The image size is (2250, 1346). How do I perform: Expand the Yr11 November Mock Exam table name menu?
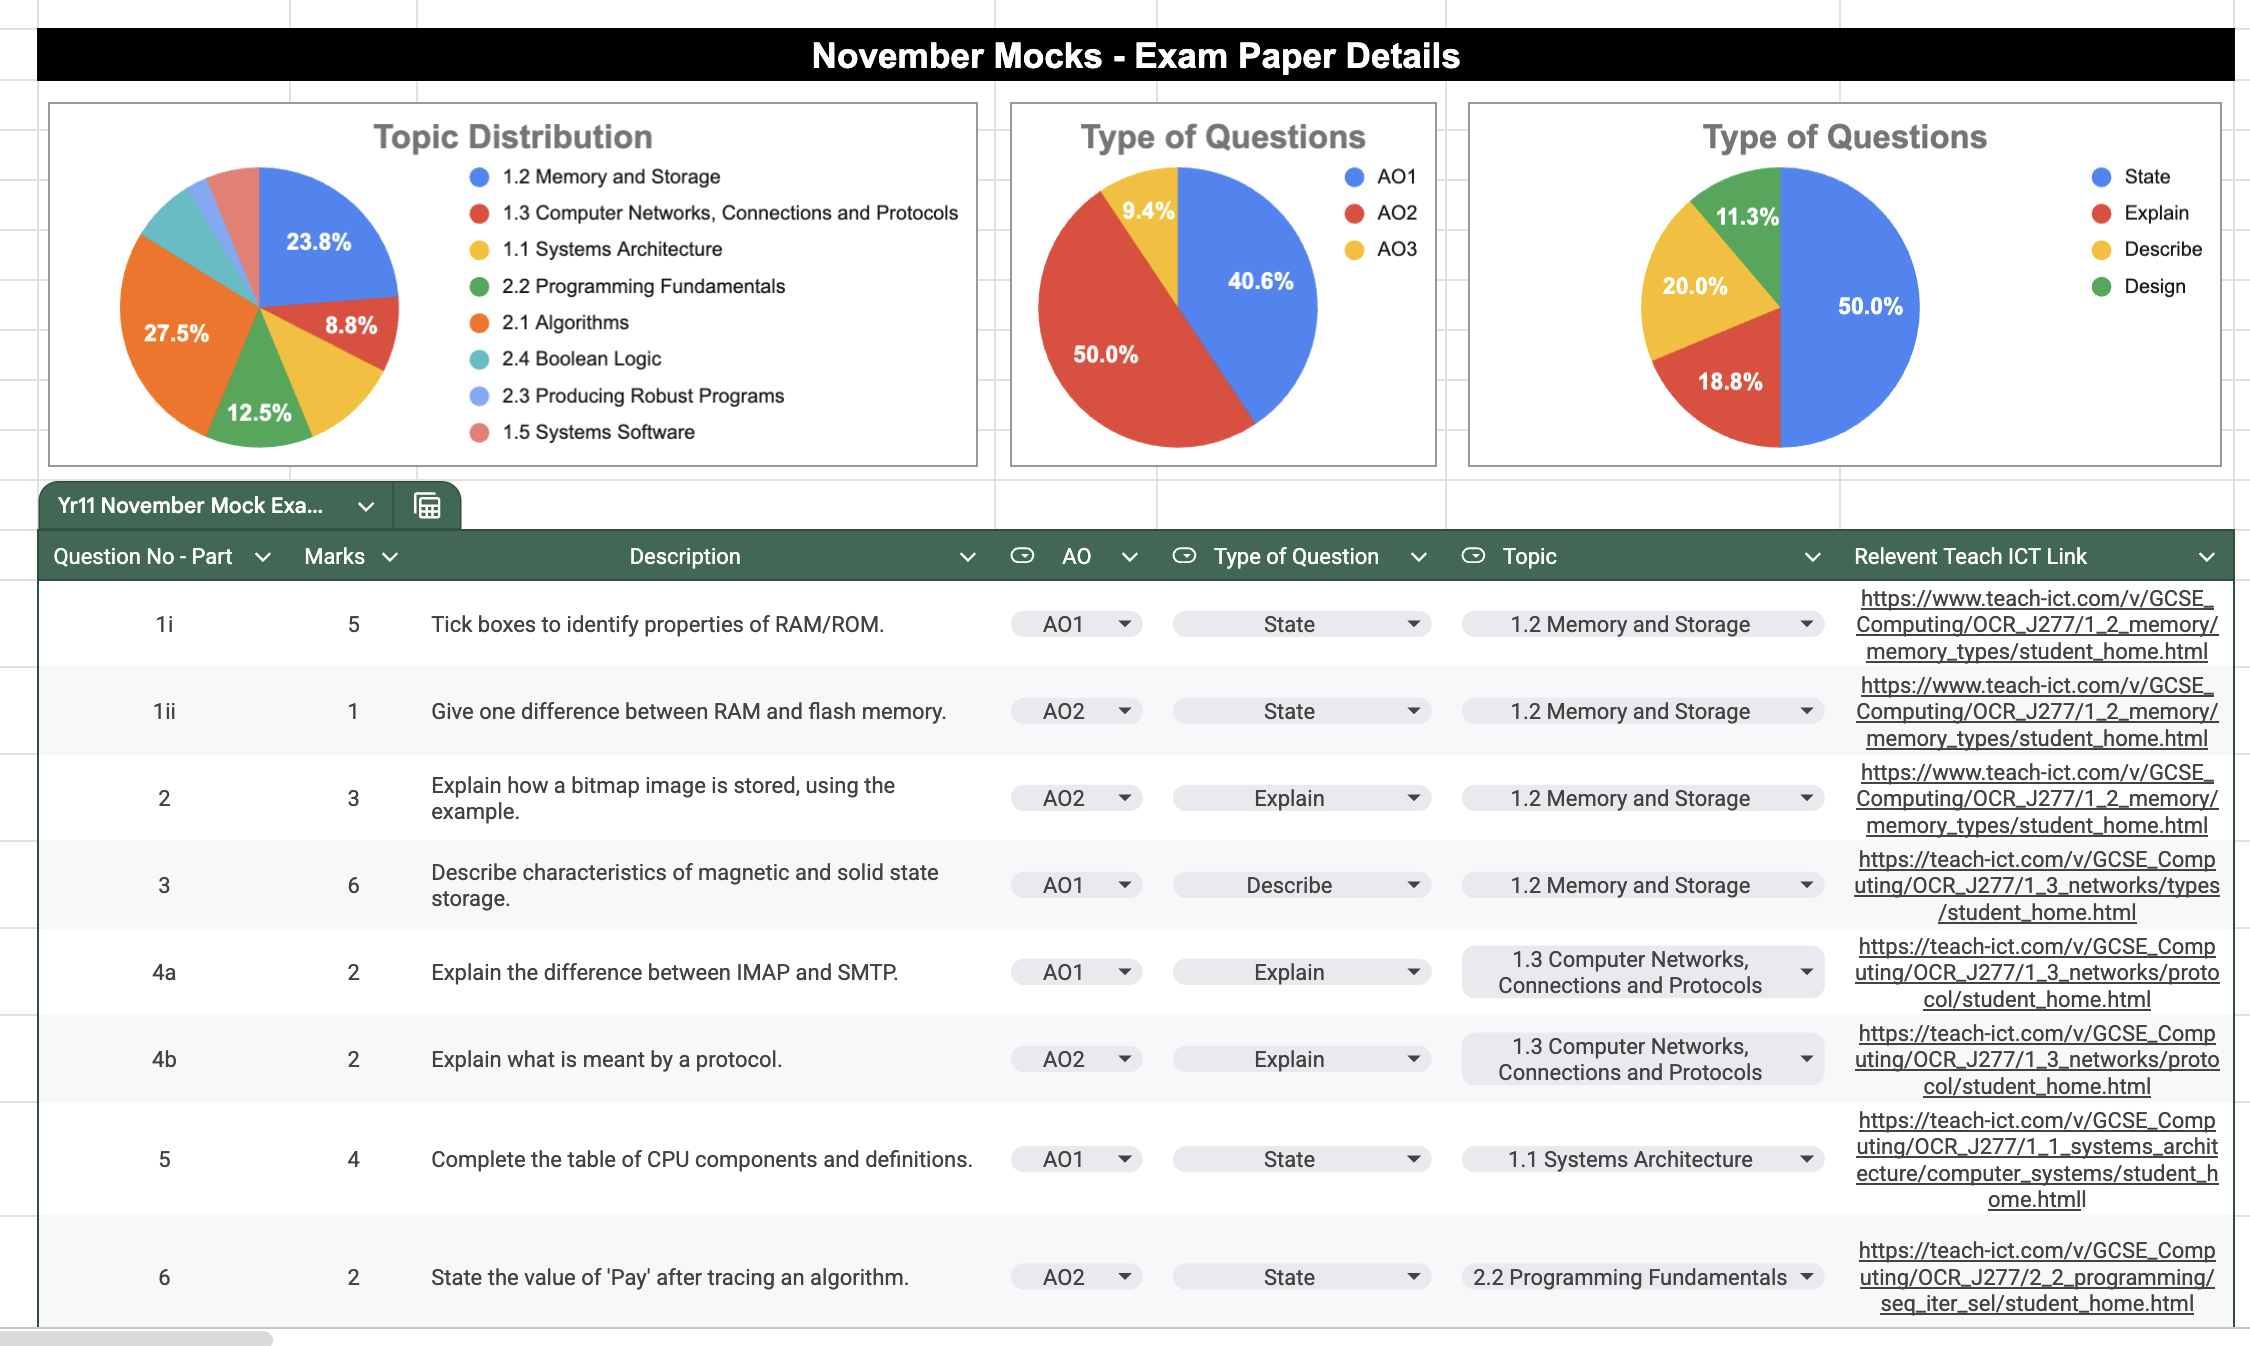[x=366, y=506]
